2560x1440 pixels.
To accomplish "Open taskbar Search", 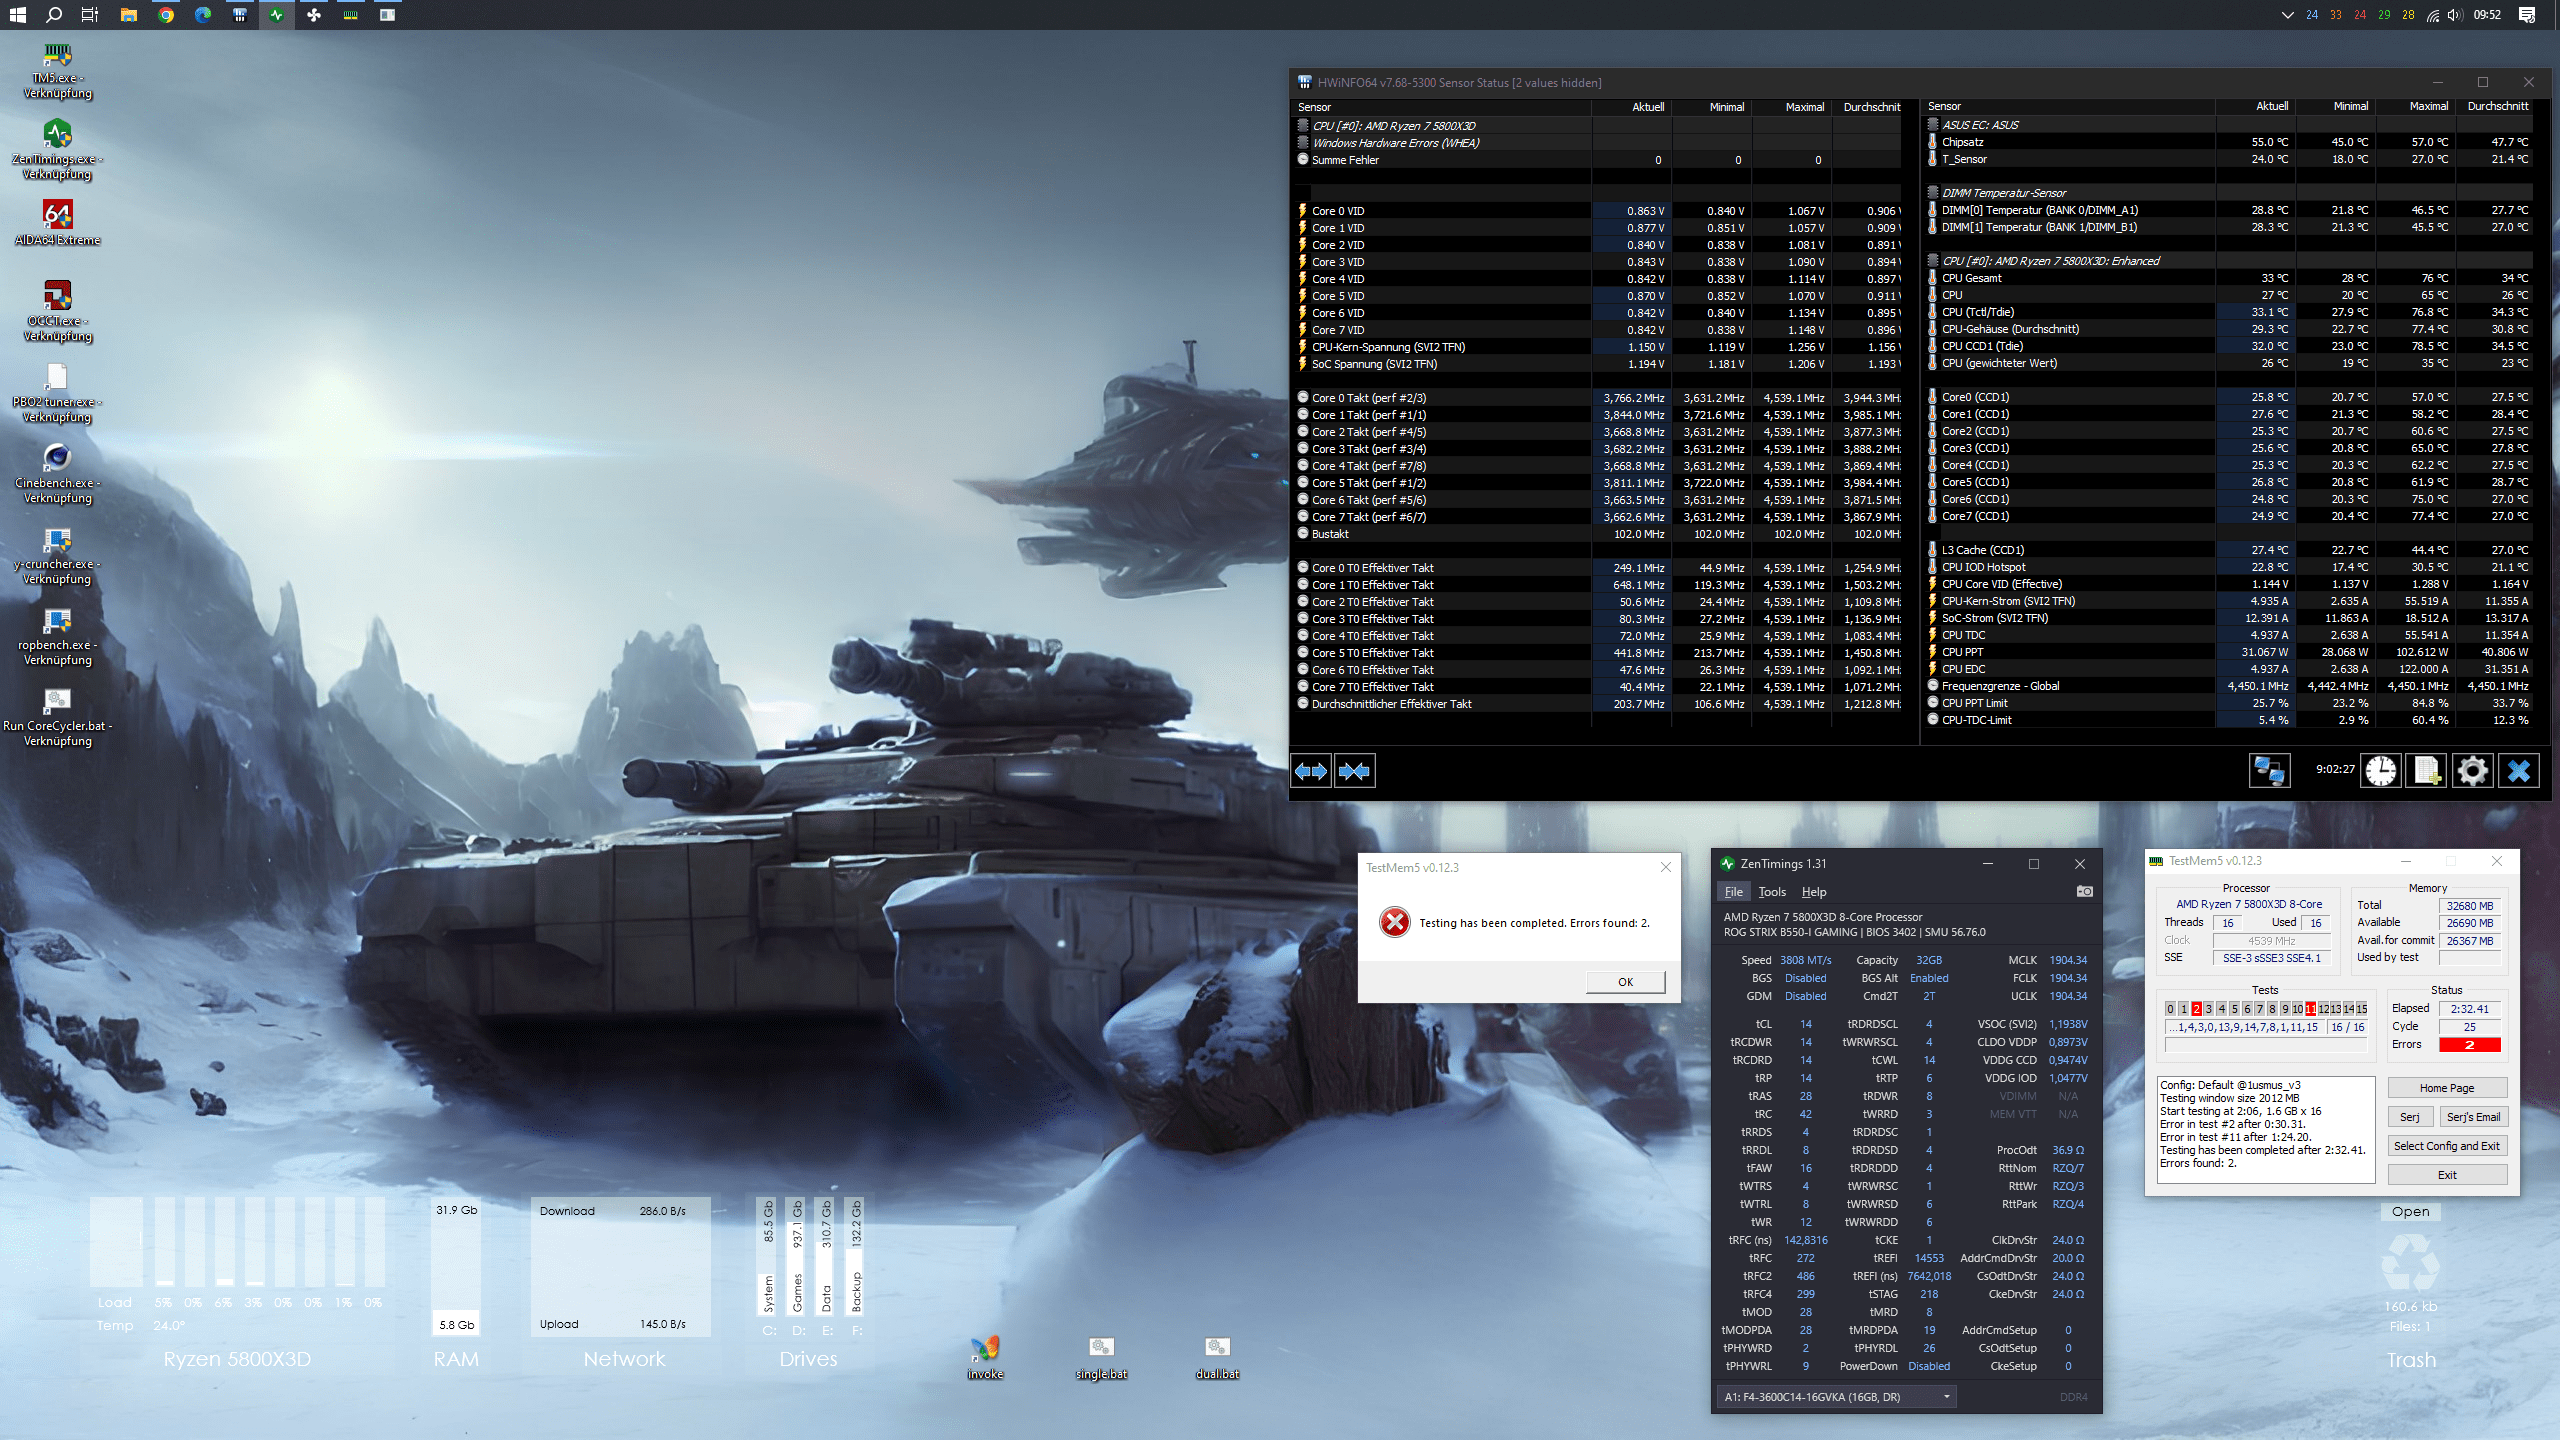I will pos(54,15).
